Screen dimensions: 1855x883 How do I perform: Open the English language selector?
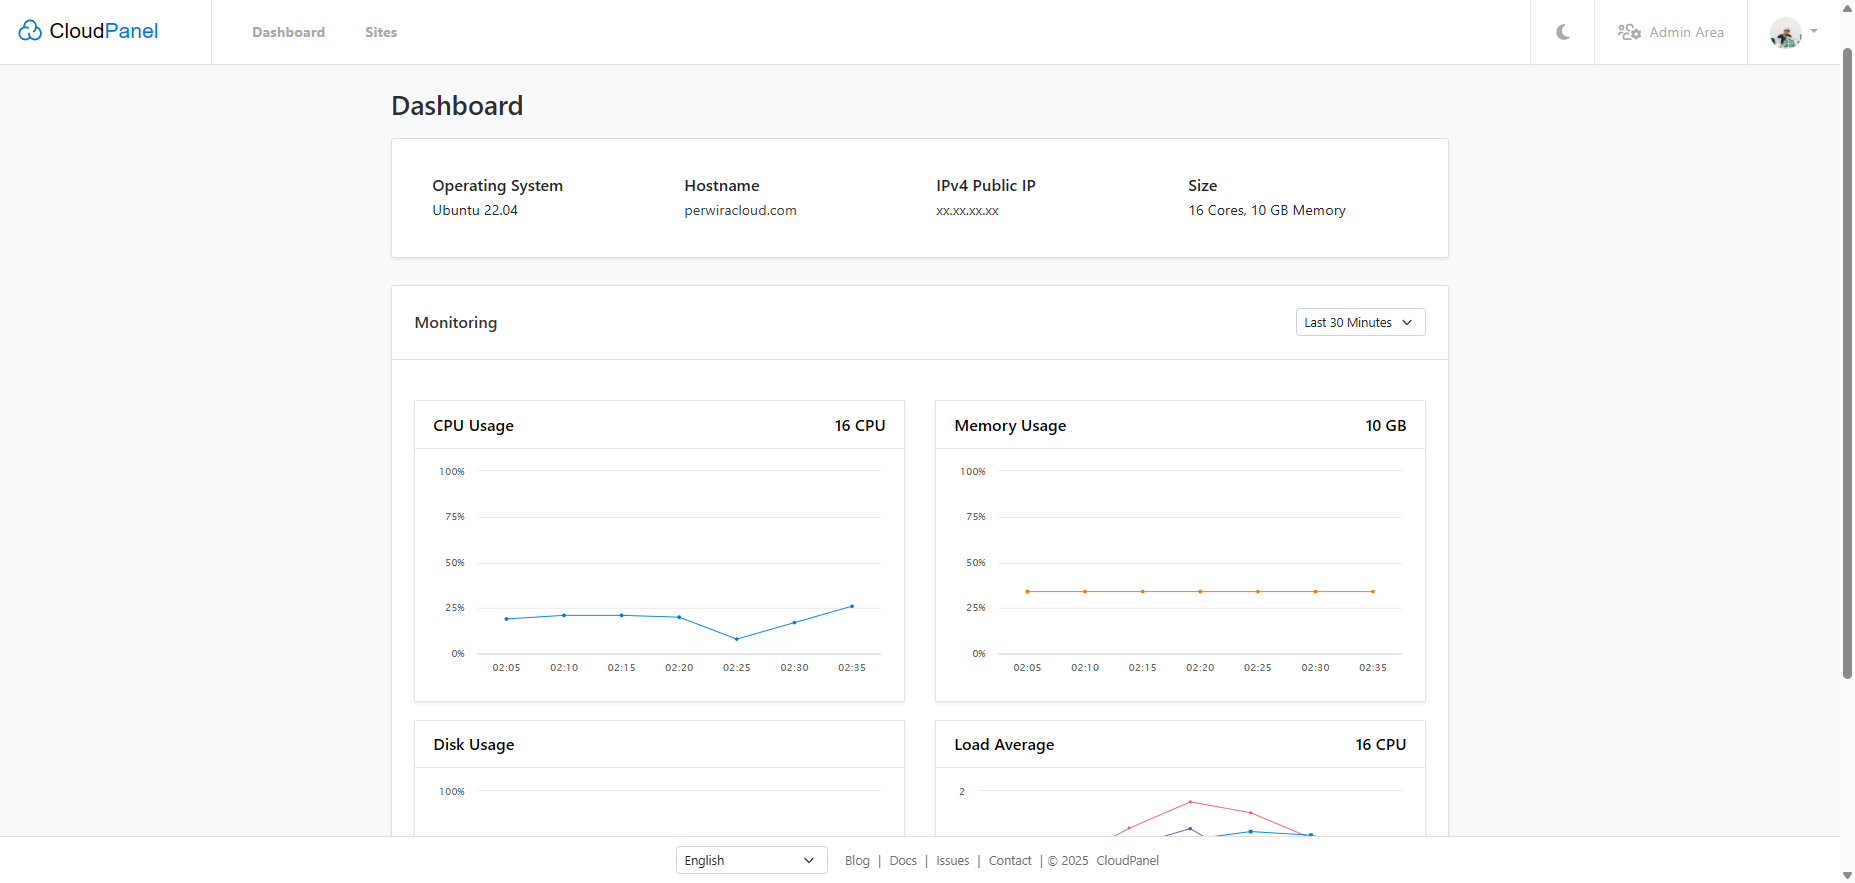(x=751, y=860)
